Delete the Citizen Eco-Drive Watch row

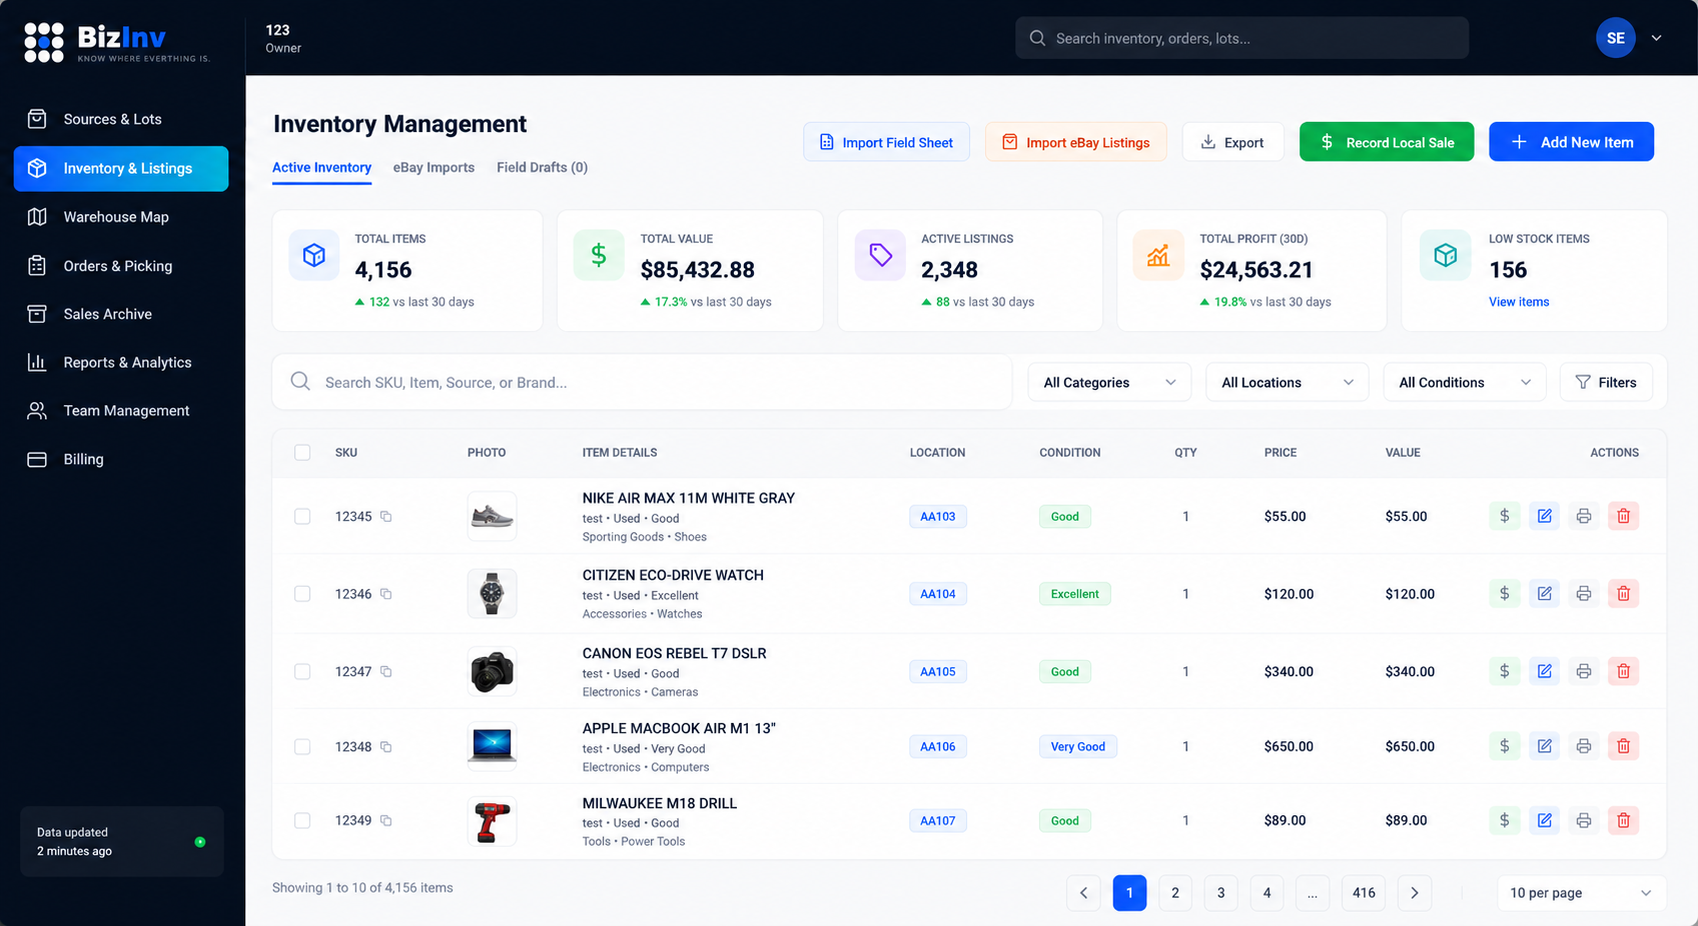1623,594
